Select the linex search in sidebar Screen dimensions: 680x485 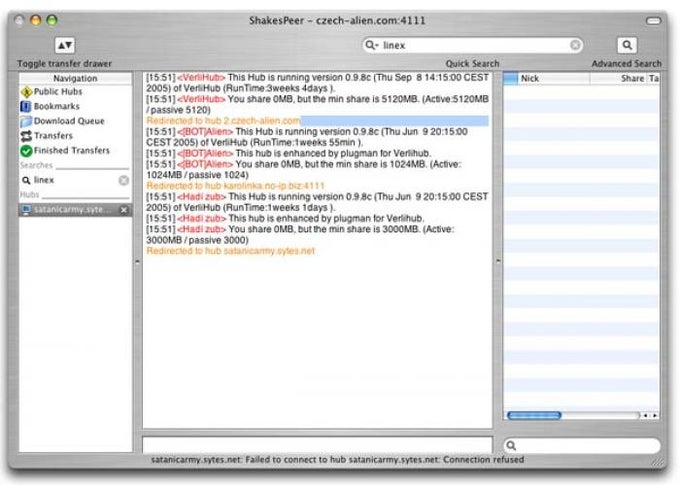pyautogui.click(x=75, y=180)
